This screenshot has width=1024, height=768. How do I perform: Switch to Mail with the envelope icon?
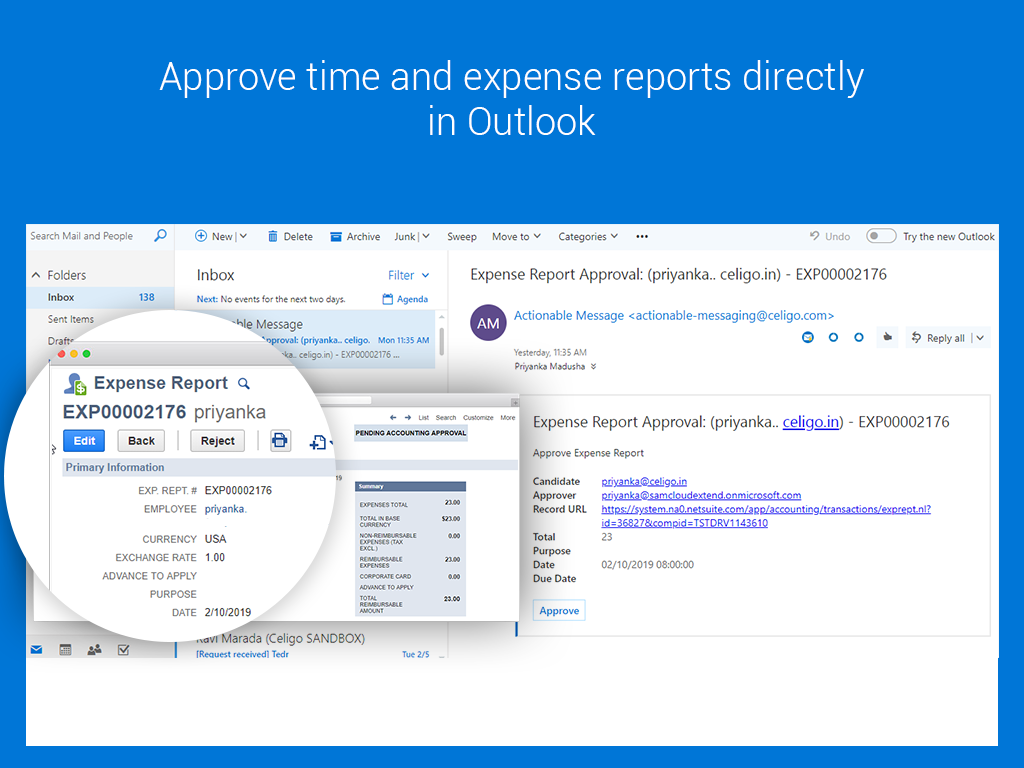[x=37, y=650]
